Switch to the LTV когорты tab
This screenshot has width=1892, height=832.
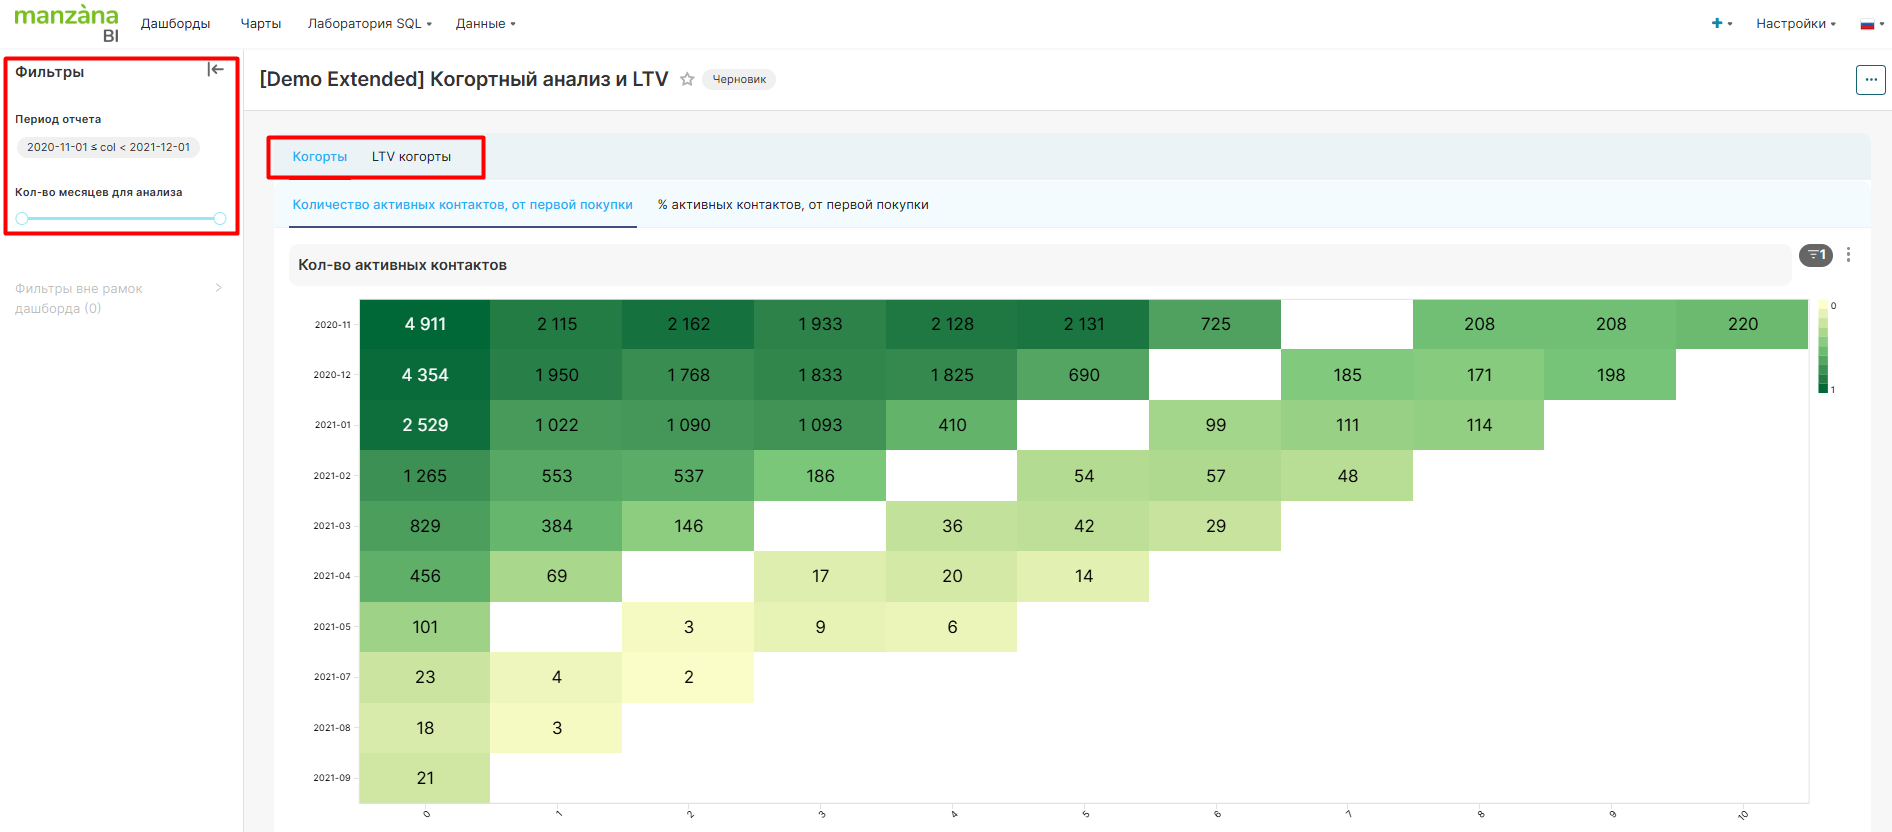[411, 157]
